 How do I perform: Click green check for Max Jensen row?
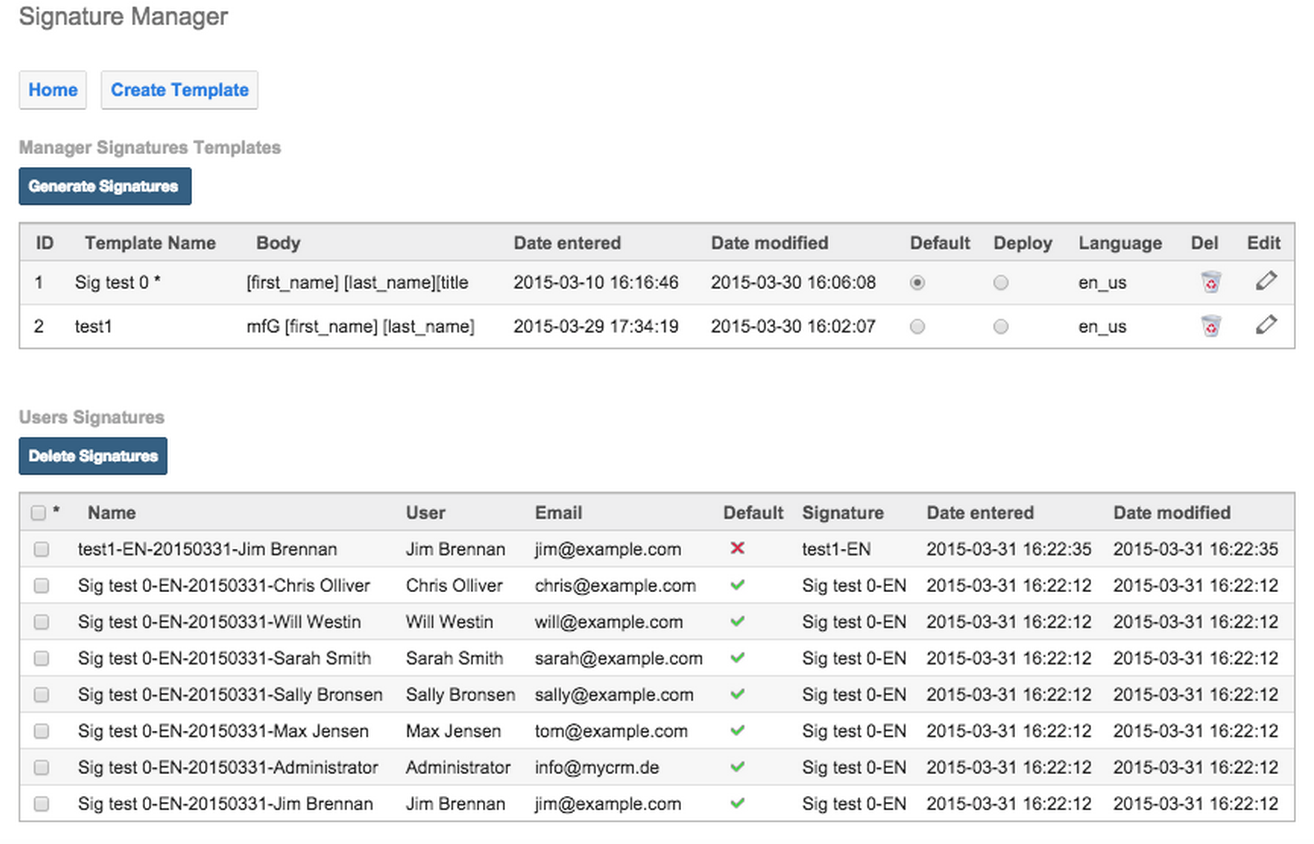coord(738,731)
